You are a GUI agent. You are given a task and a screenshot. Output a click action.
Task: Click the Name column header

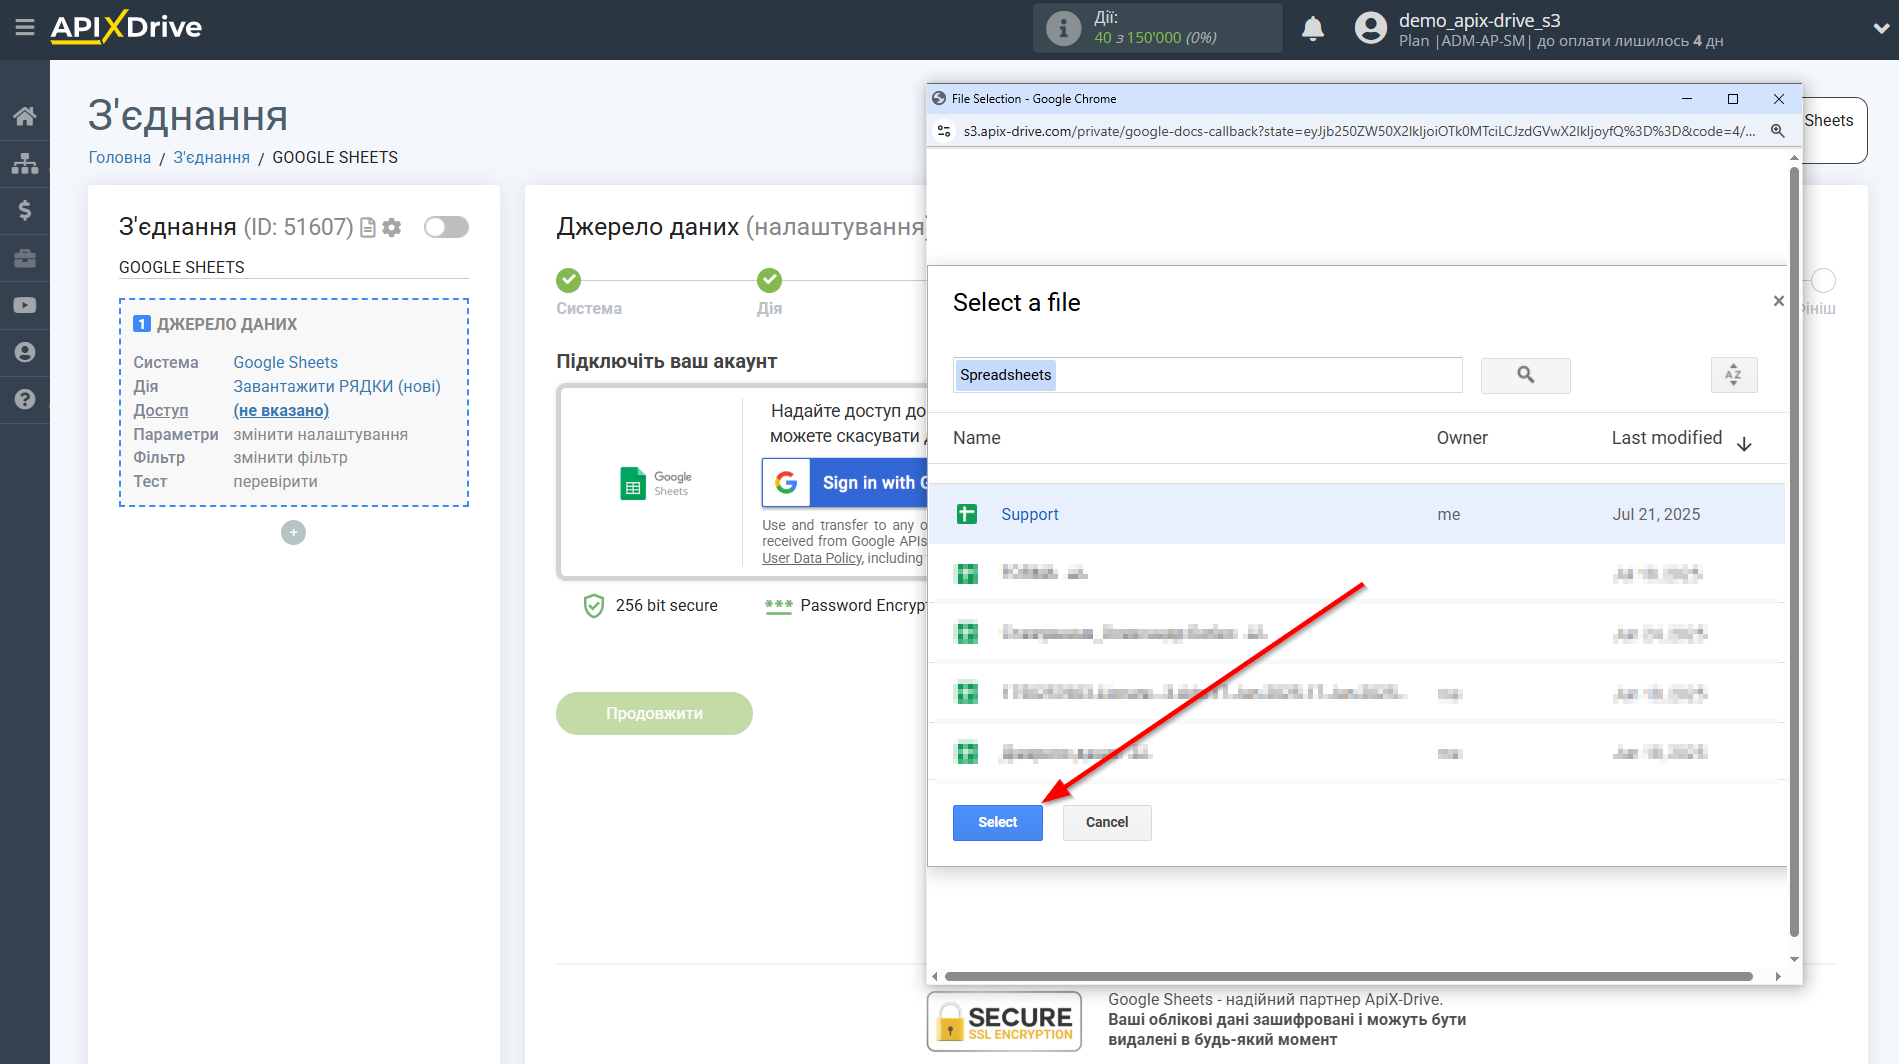(977, 438)
